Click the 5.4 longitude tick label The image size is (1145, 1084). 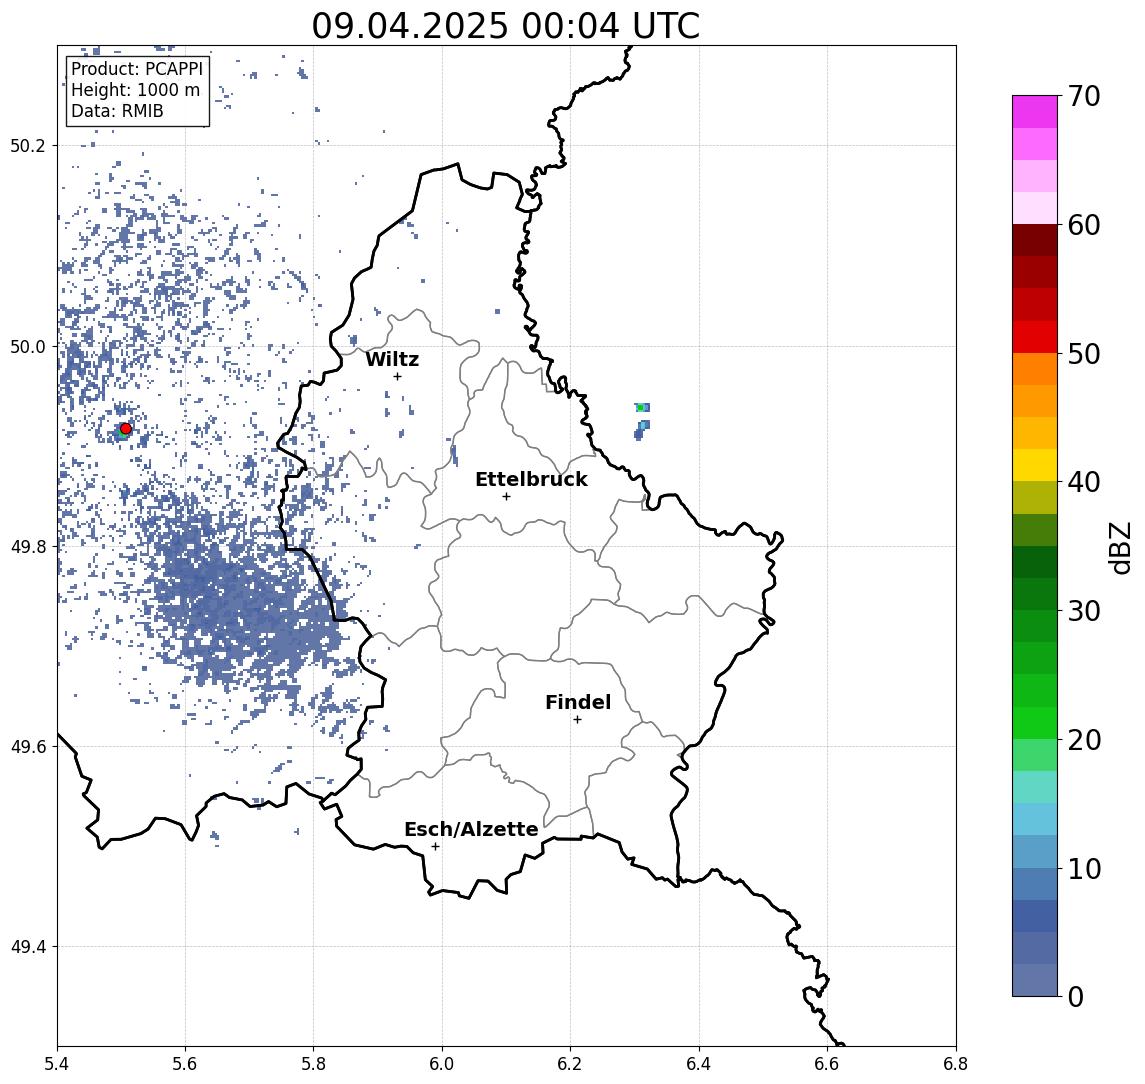[58, 1064]
